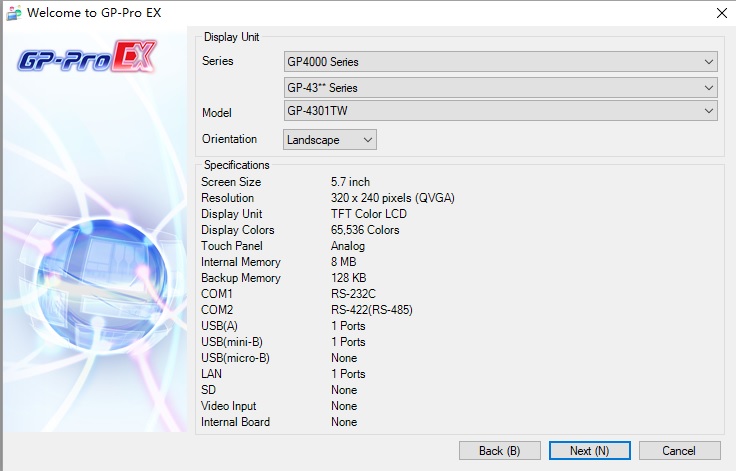Cancel the setup wizard
The width and height of the screenshot is (736, 471).
pos(679,451)
